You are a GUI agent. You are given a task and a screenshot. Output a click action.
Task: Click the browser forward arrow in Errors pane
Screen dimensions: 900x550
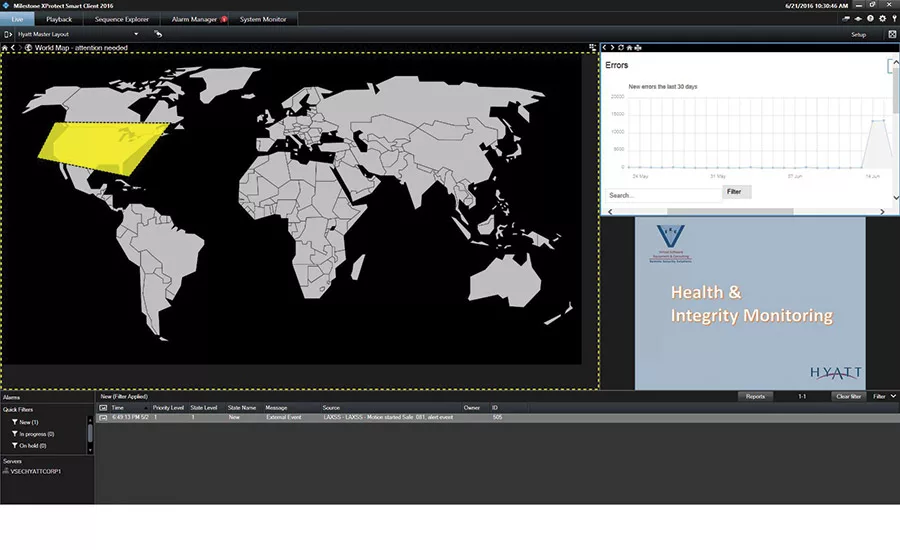[612, 48]
